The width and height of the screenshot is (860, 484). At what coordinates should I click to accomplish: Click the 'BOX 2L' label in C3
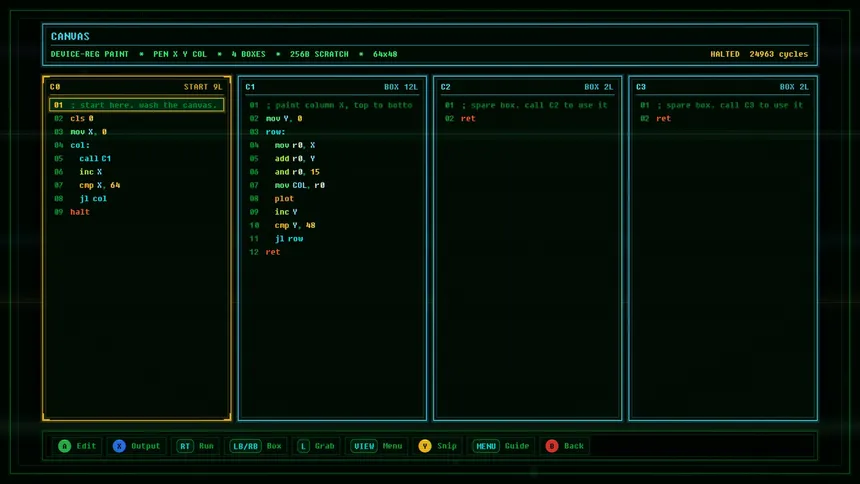point(794,87)
